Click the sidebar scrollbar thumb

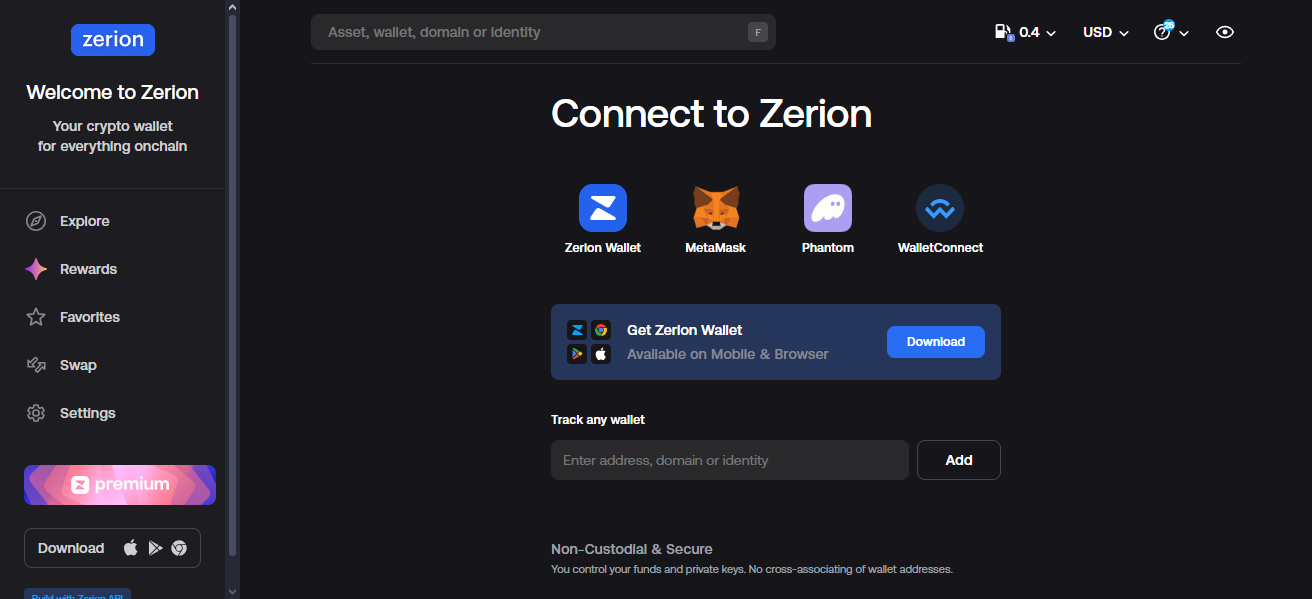[x=233, y=285]
